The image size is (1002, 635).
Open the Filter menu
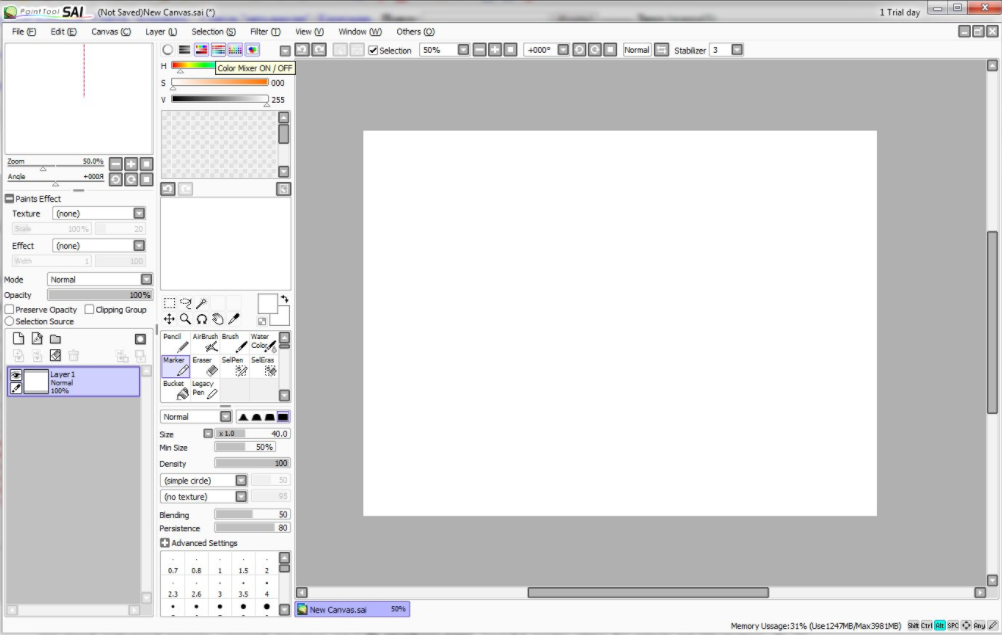click(265, 32)
